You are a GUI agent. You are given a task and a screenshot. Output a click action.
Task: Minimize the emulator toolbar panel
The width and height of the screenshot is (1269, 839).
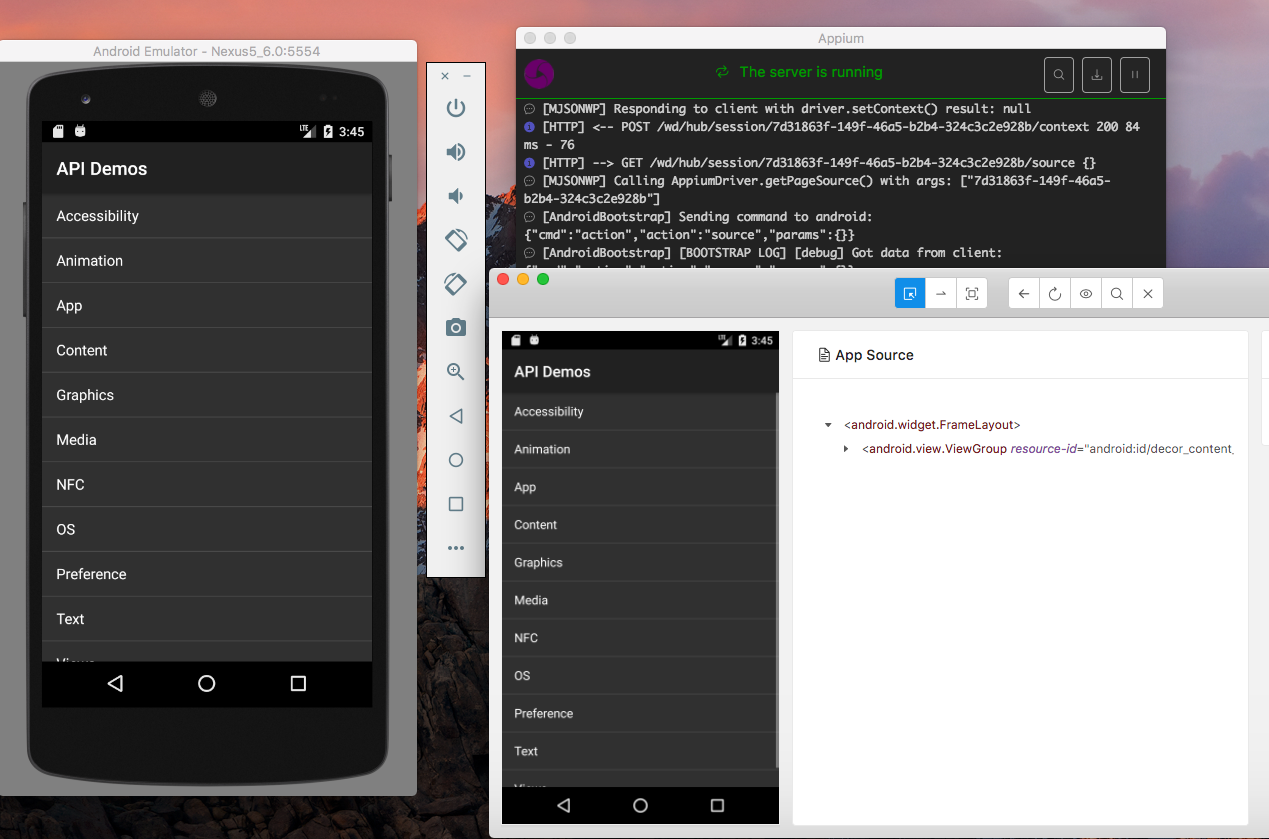click(467, 76)
